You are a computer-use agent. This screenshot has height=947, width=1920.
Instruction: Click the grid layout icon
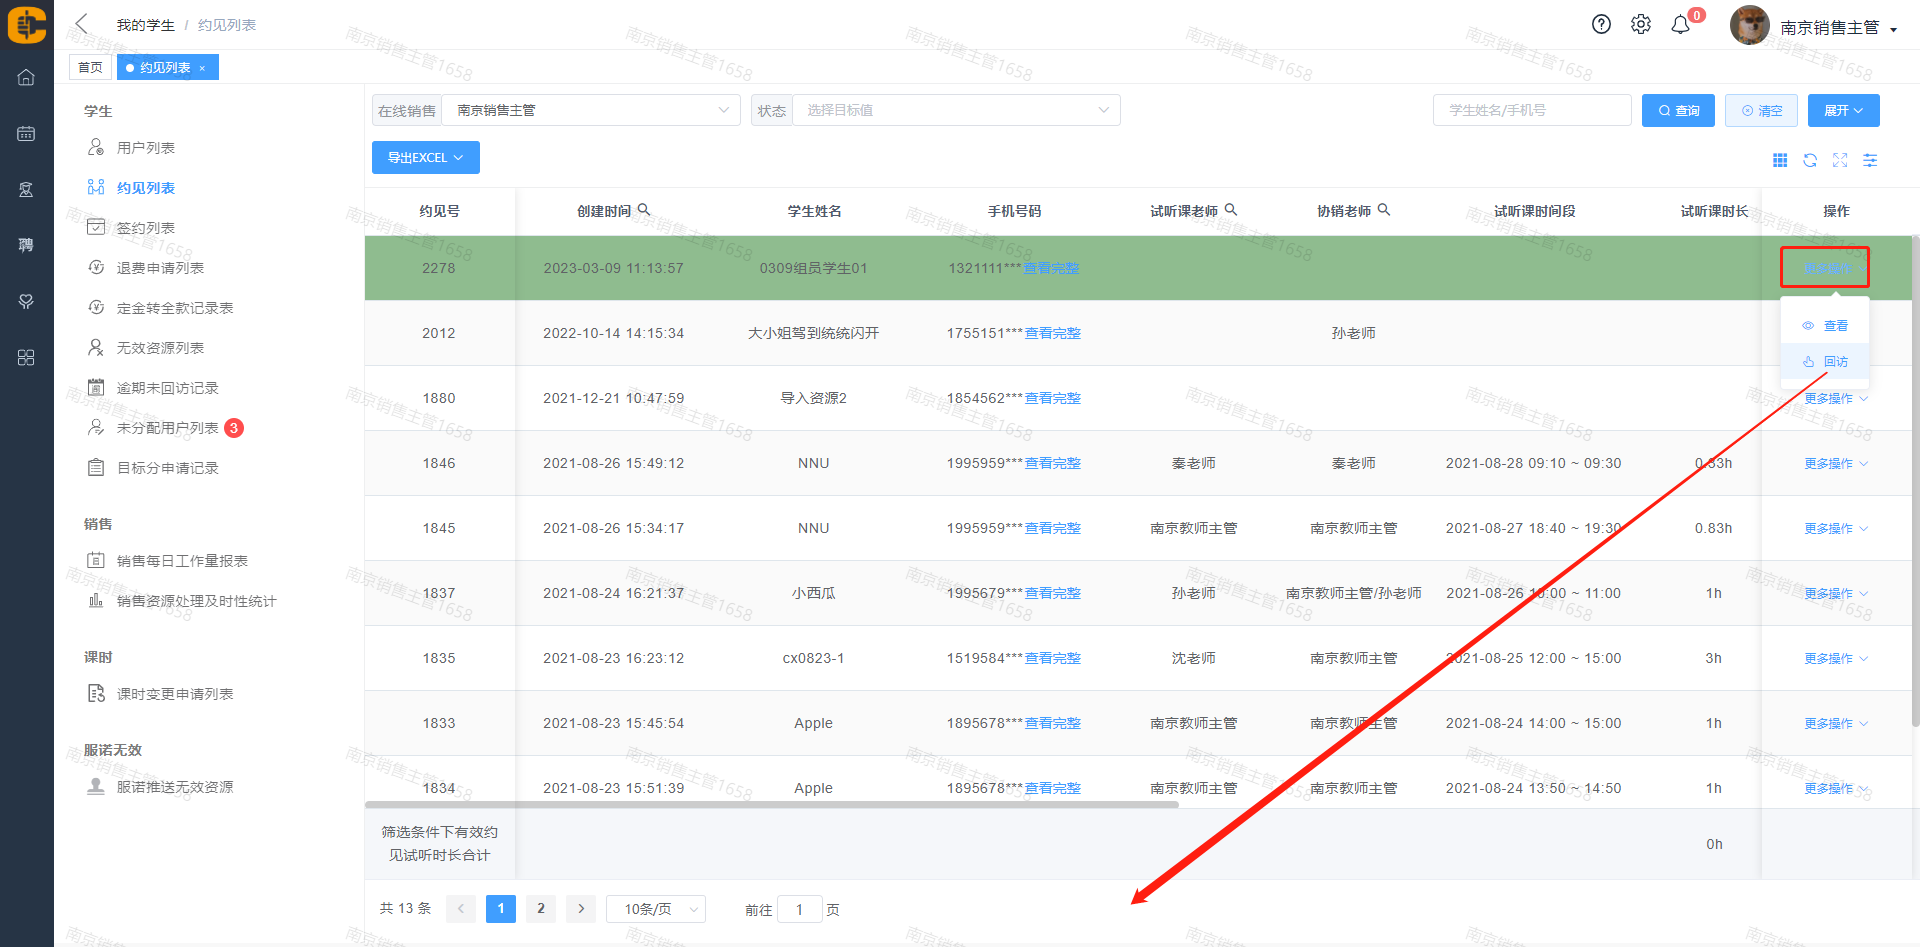coord(1780,161)
